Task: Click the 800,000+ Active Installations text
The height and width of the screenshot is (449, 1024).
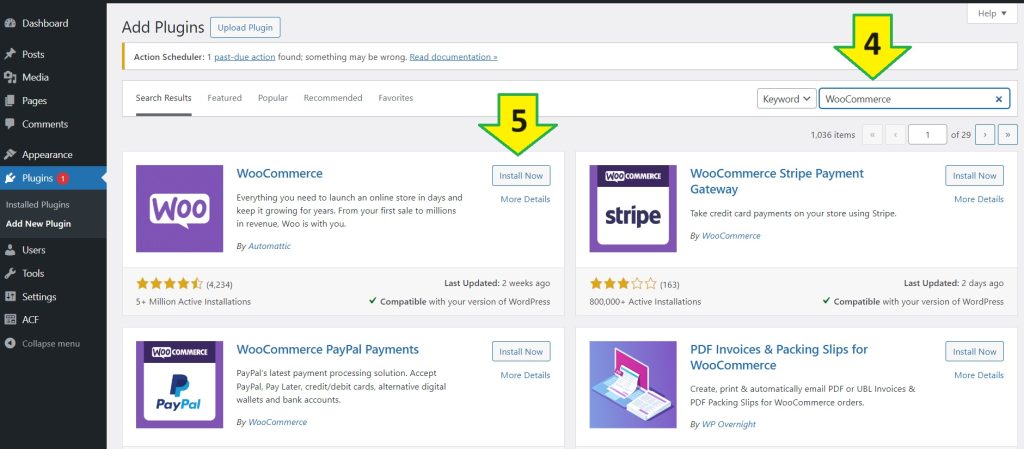Action: tap(645, 302)
